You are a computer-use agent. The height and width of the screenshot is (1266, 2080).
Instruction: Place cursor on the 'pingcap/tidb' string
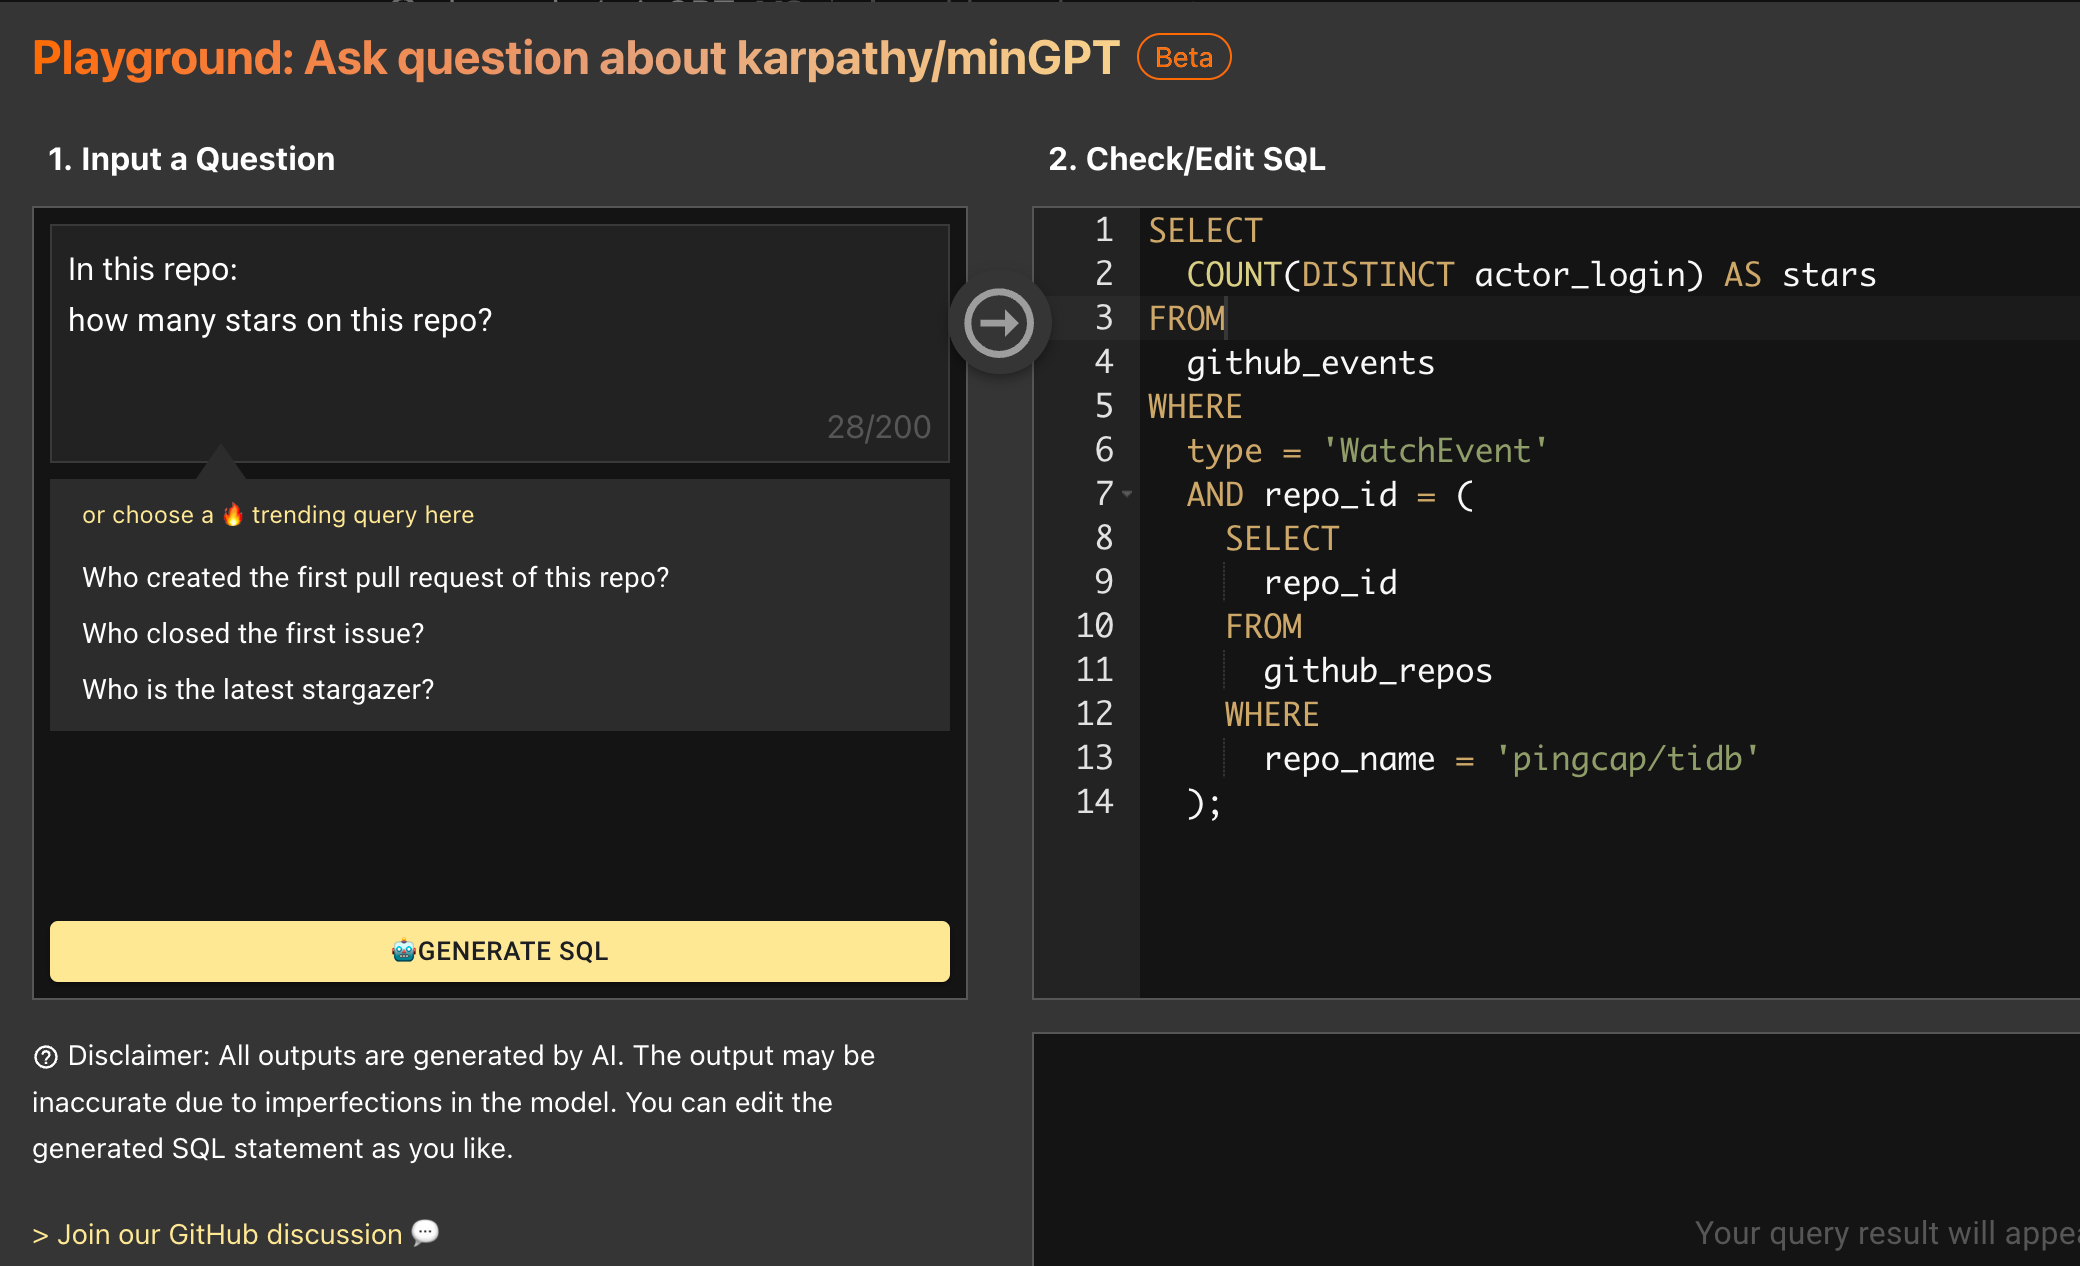(x=1629, y=759)
